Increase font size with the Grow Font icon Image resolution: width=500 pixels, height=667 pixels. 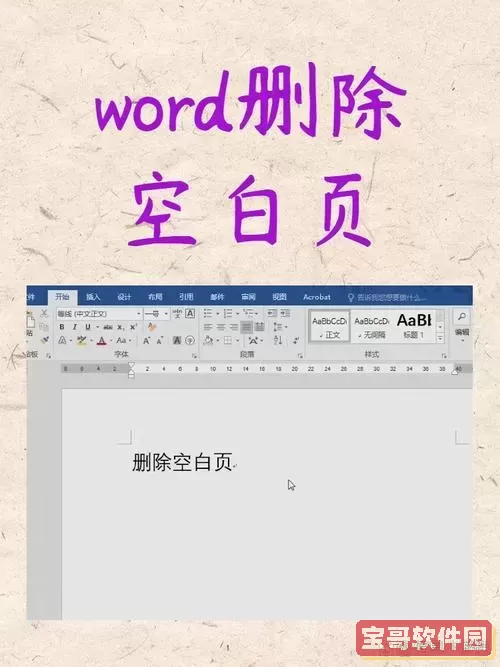pos(146,340)
